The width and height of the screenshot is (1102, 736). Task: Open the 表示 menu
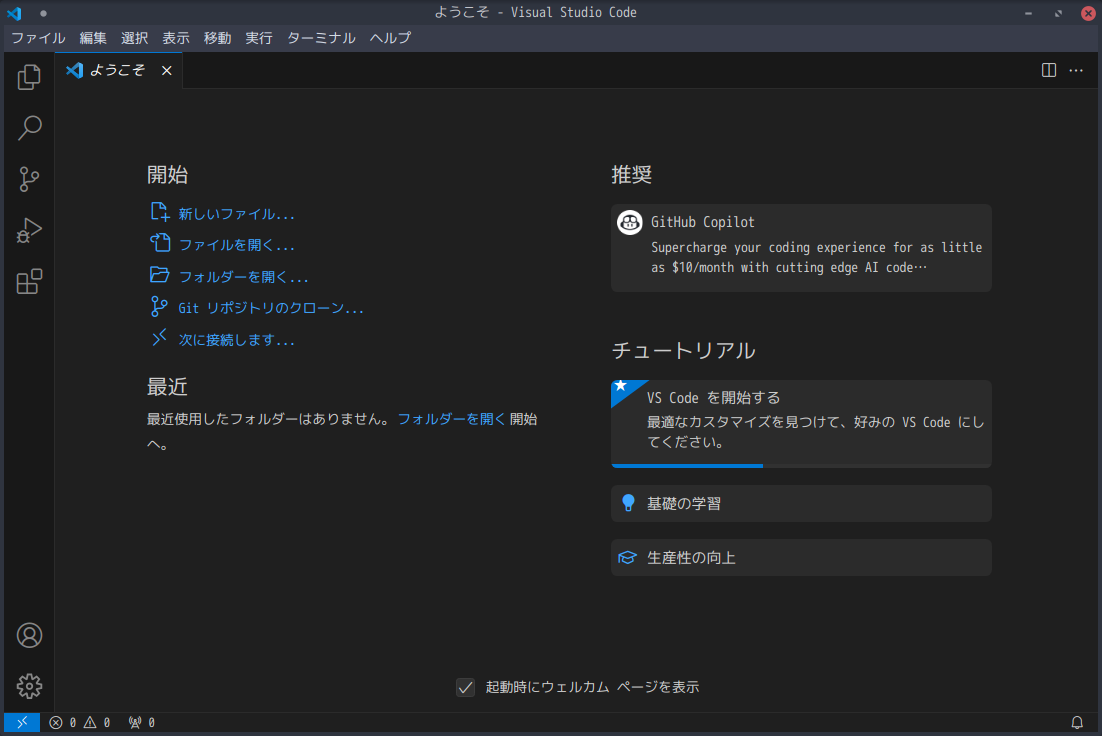tap(176, 38)
